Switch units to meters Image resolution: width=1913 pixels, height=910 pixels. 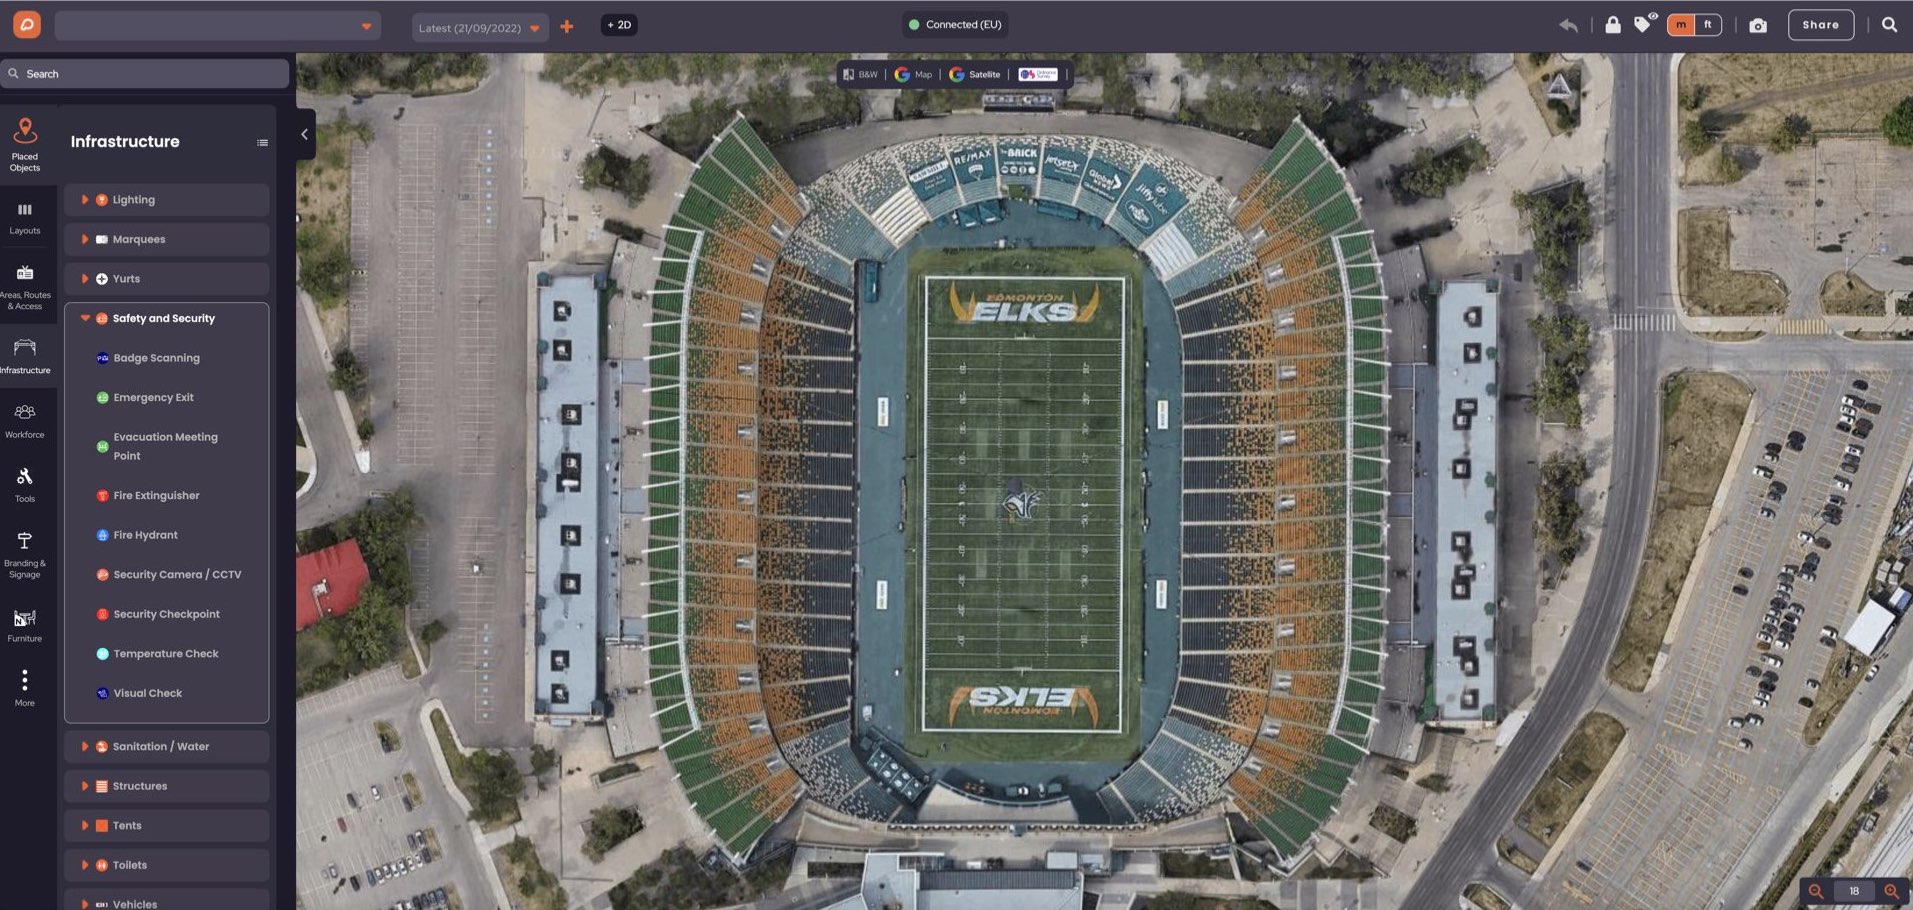tap(1681, 25)
